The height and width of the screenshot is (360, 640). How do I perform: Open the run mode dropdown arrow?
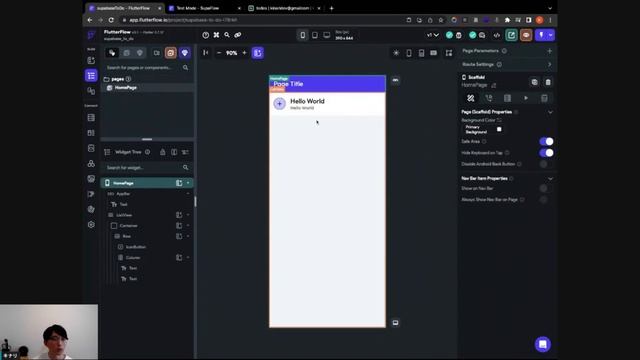(x=551, y=35)
